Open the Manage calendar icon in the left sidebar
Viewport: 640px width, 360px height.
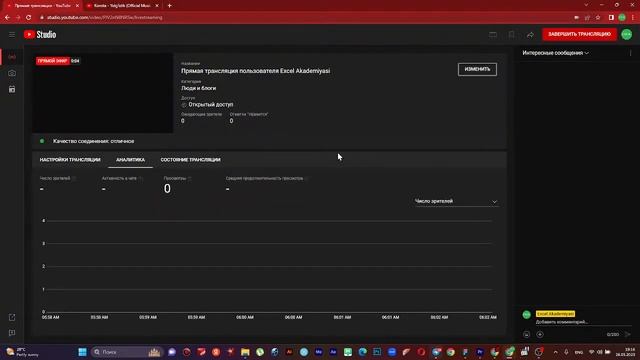point(12,89)
